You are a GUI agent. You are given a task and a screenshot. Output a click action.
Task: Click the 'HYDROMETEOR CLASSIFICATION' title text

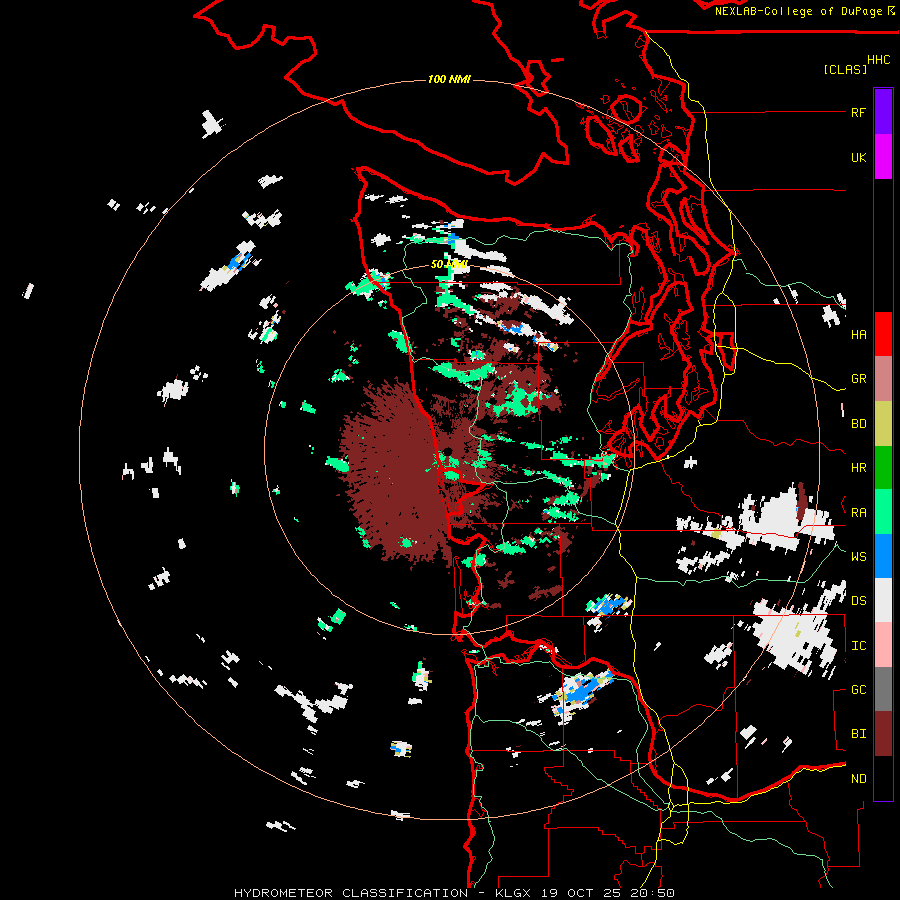(x=351, y=893)
